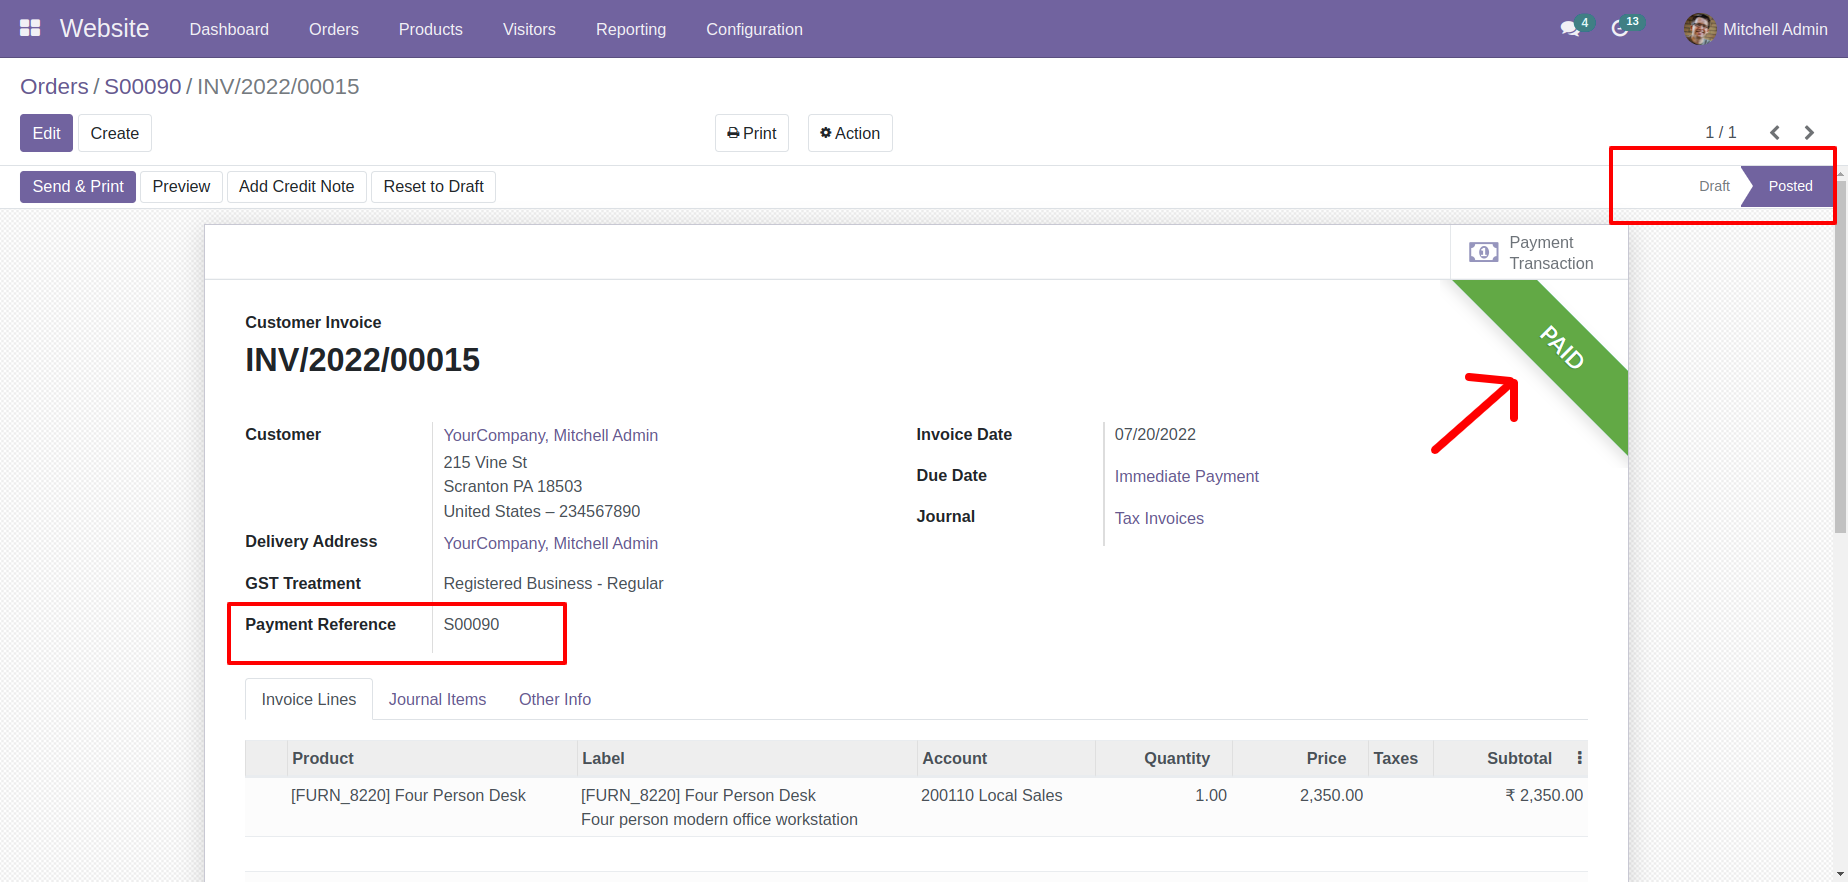Open the apps grid menu icon
The height and width of the screenshot is (882, 1848).
click(30, 28)
